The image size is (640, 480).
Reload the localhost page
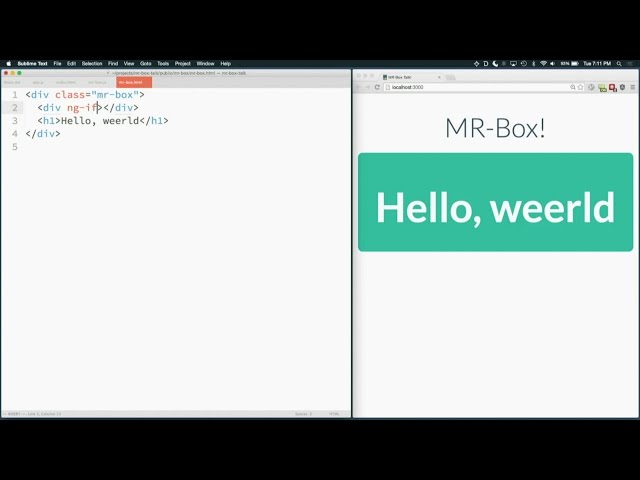coord(377,87)
